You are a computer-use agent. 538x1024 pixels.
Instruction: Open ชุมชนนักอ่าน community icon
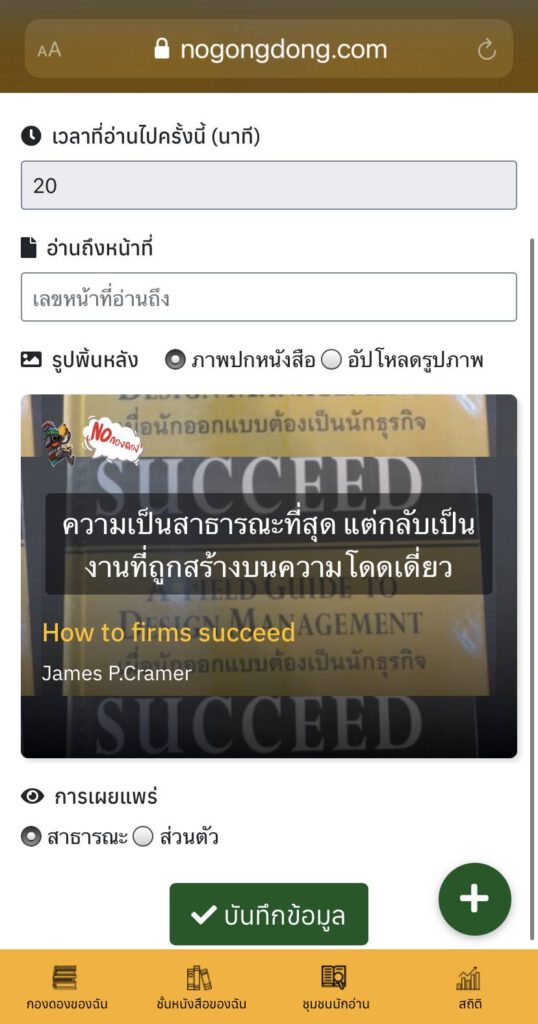point(334,978)
